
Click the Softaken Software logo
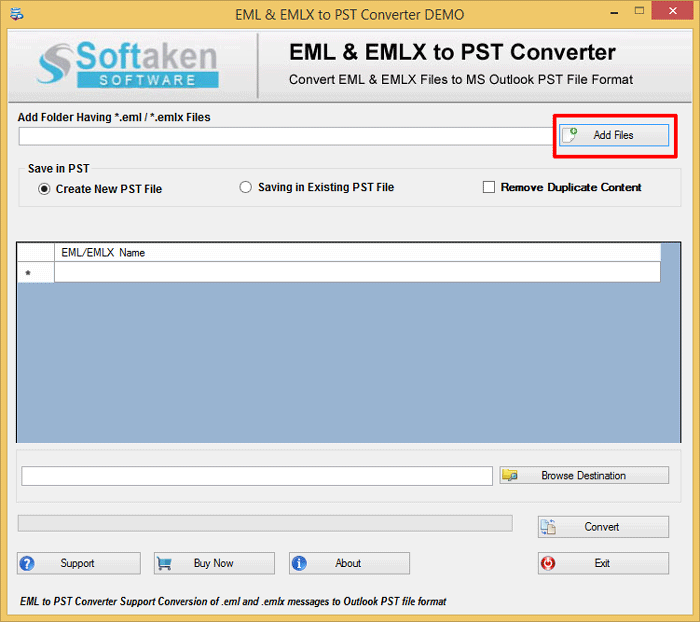pos(128,64)
